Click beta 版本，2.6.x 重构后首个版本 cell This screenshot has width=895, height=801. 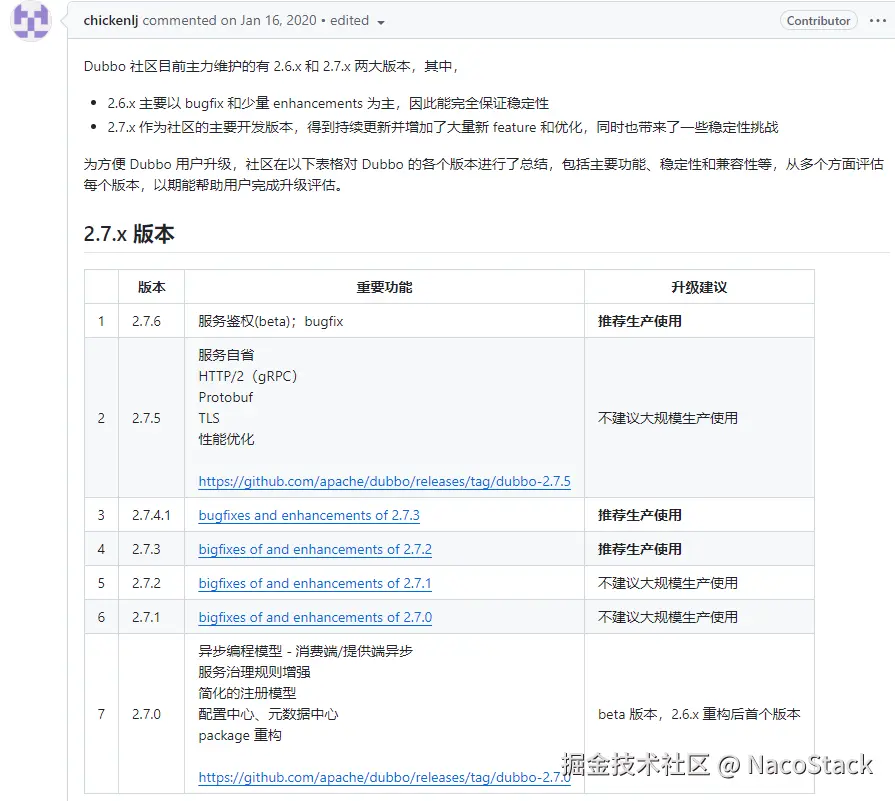[x=699, y=714]
